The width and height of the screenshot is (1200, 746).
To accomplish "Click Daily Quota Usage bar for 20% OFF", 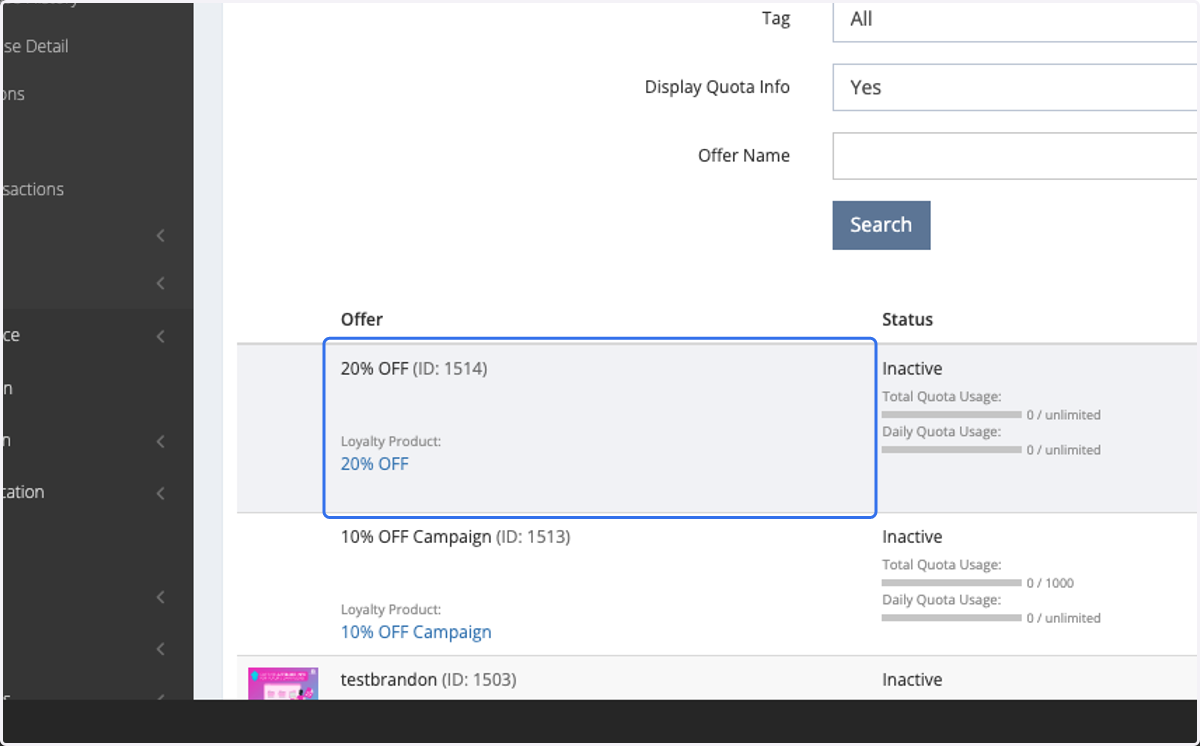I will [x=952, y=450].
